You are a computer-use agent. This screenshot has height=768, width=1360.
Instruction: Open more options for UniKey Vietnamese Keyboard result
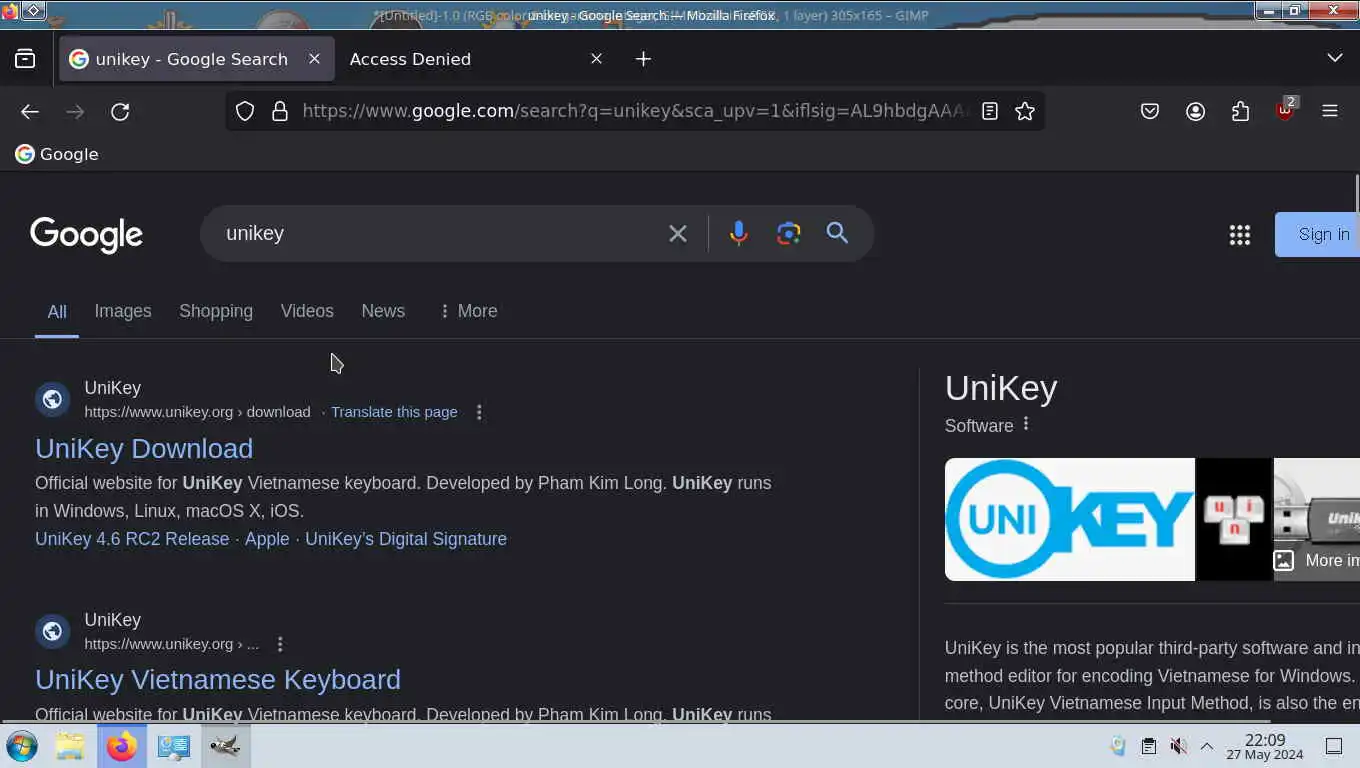tap(280, 644)
